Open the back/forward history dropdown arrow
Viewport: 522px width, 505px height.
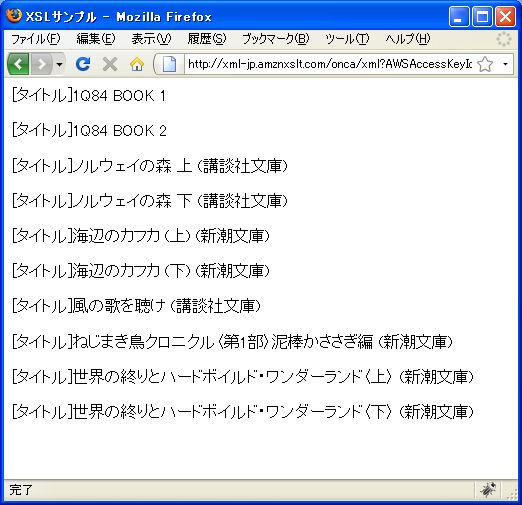(x=59, y=64)
